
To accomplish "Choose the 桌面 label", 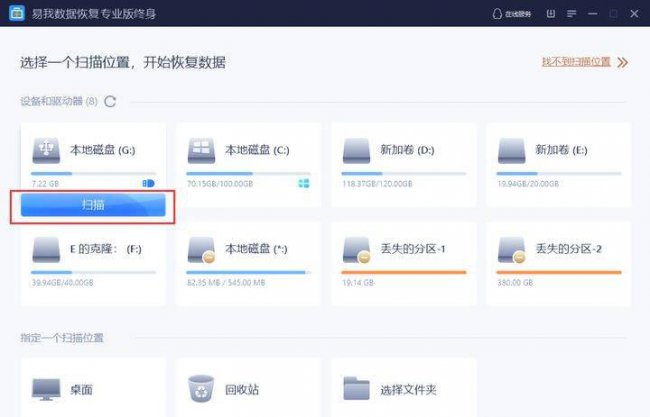I will point(81,390).
